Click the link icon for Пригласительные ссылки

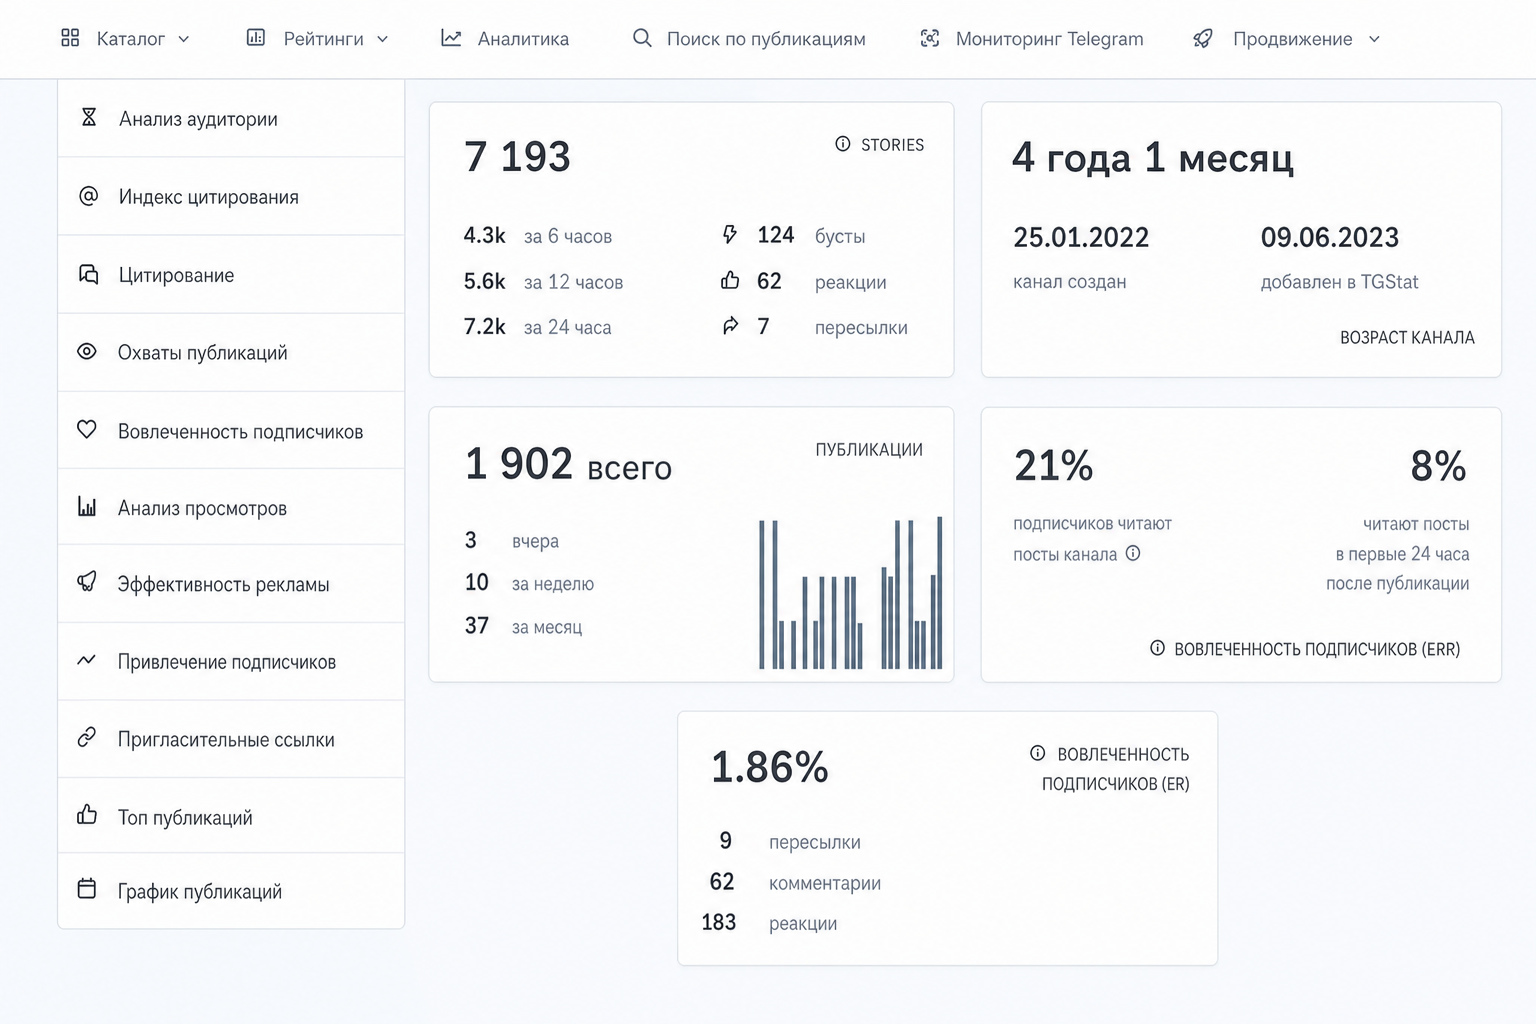pyautogui.click(x=87, y=738)
